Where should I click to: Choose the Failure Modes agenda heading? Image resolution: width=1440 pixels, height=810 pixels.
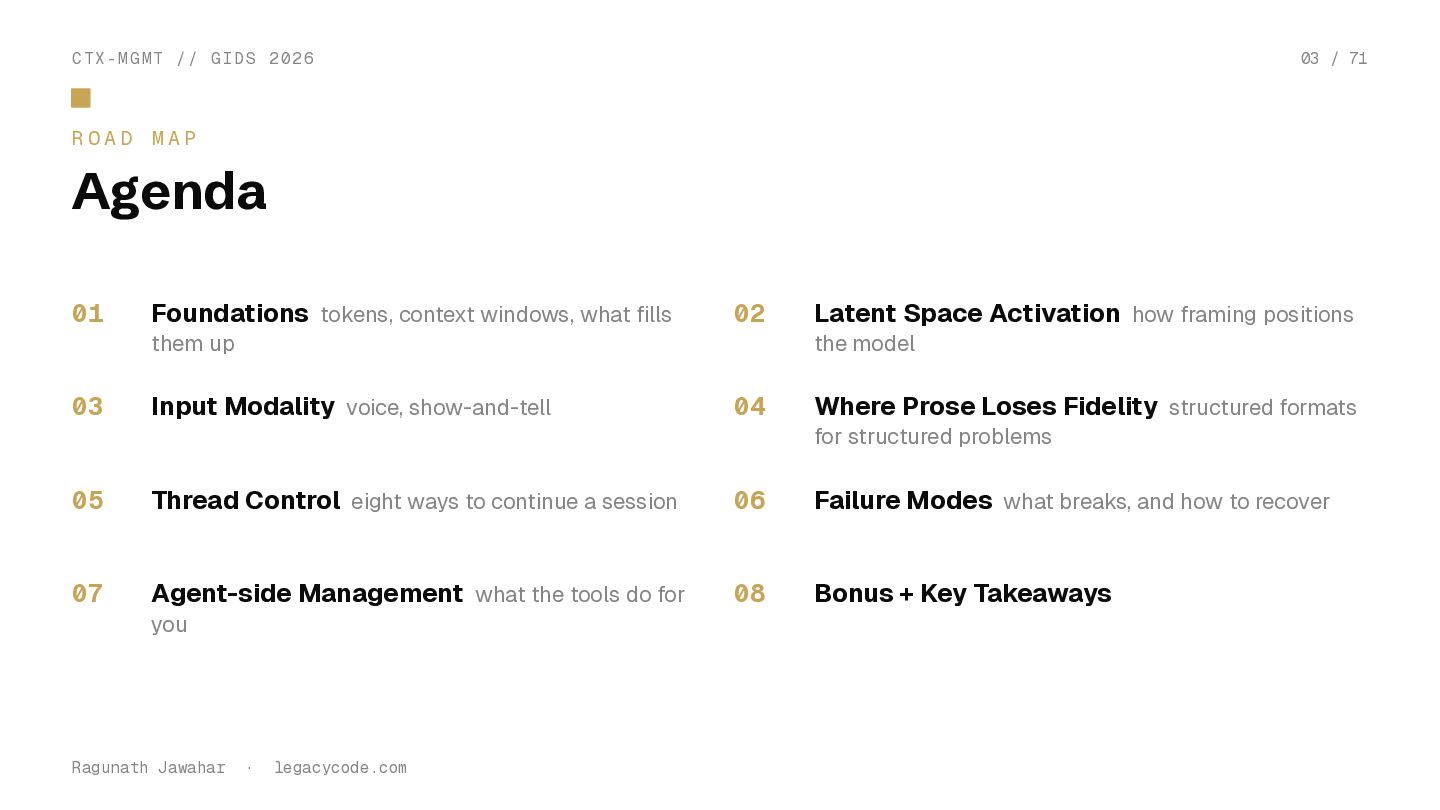click(x=903, y=500)
